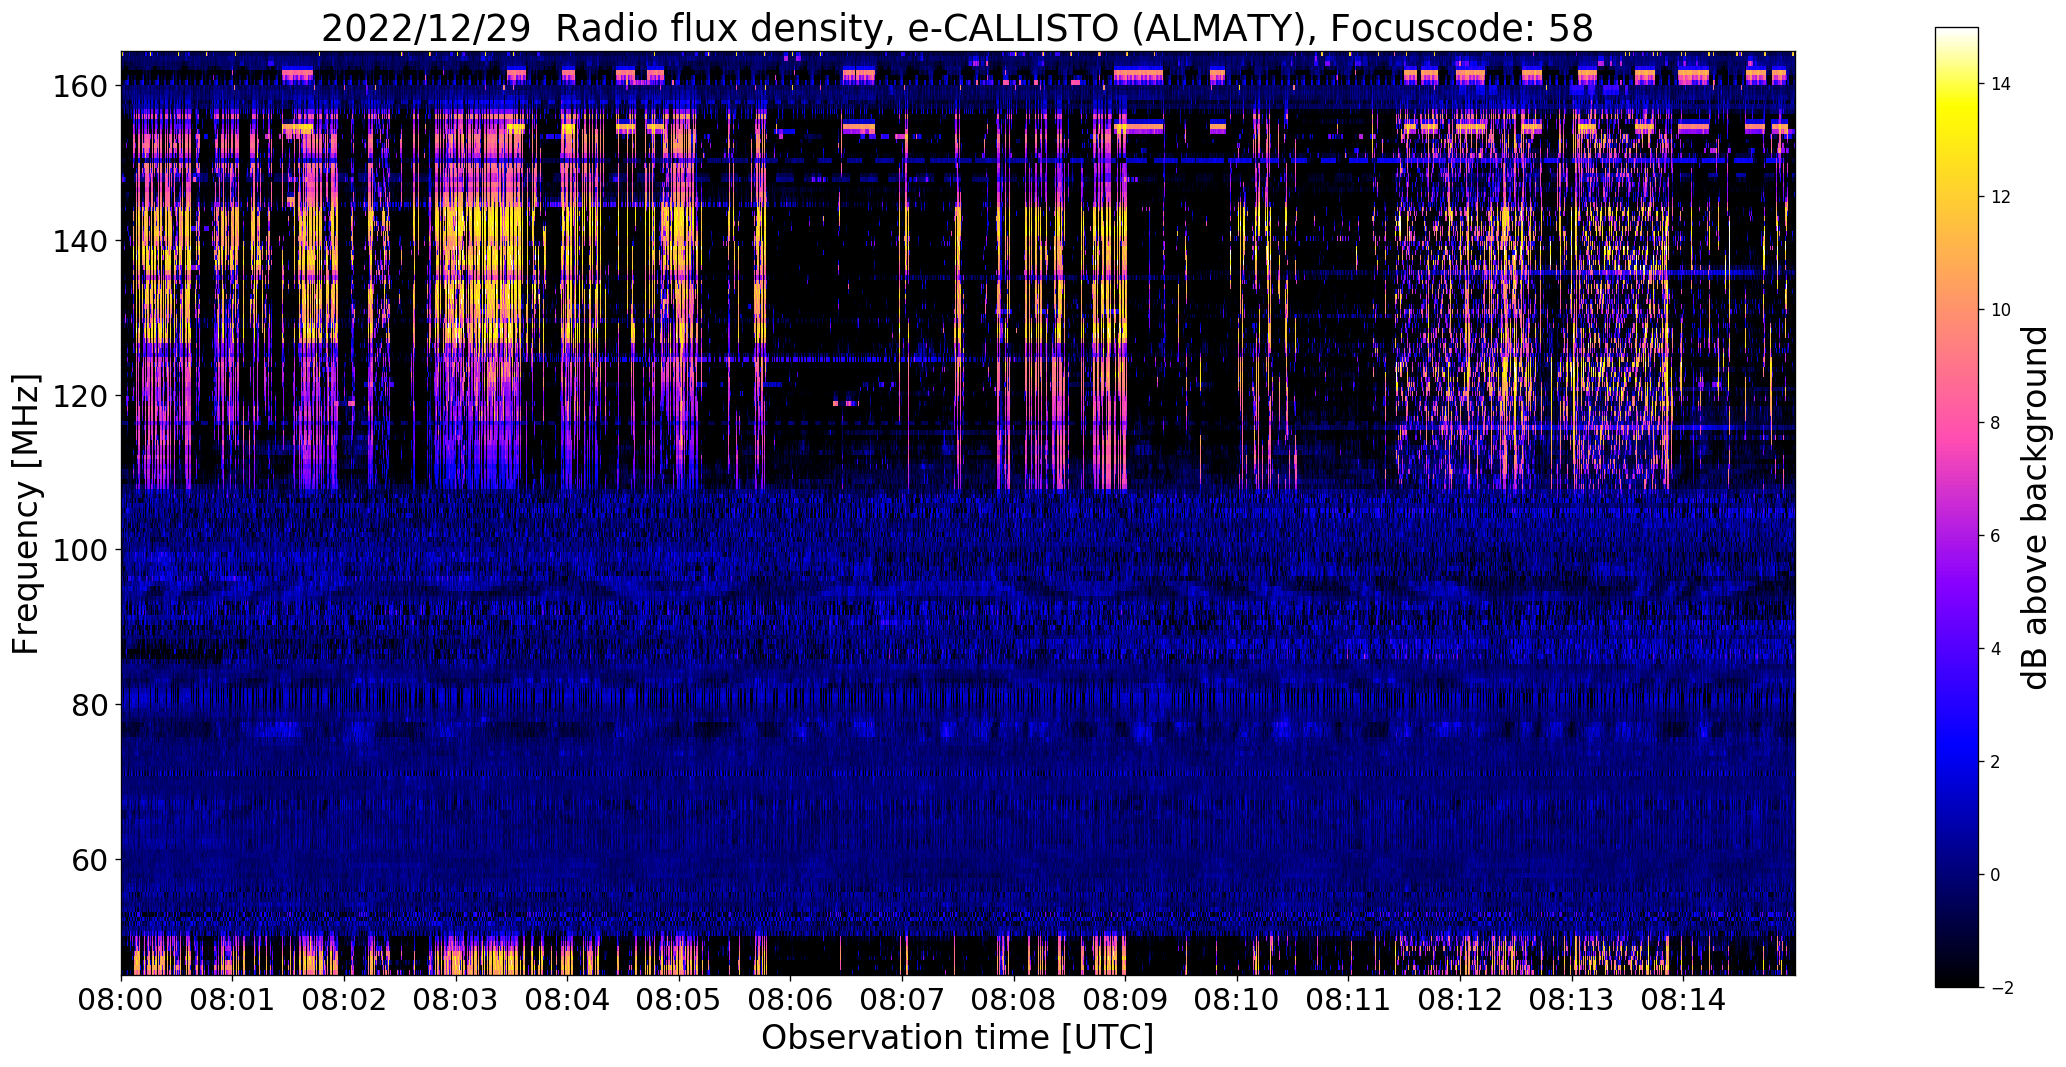Click the 08:14 time tick label

tap(1683, 998)
